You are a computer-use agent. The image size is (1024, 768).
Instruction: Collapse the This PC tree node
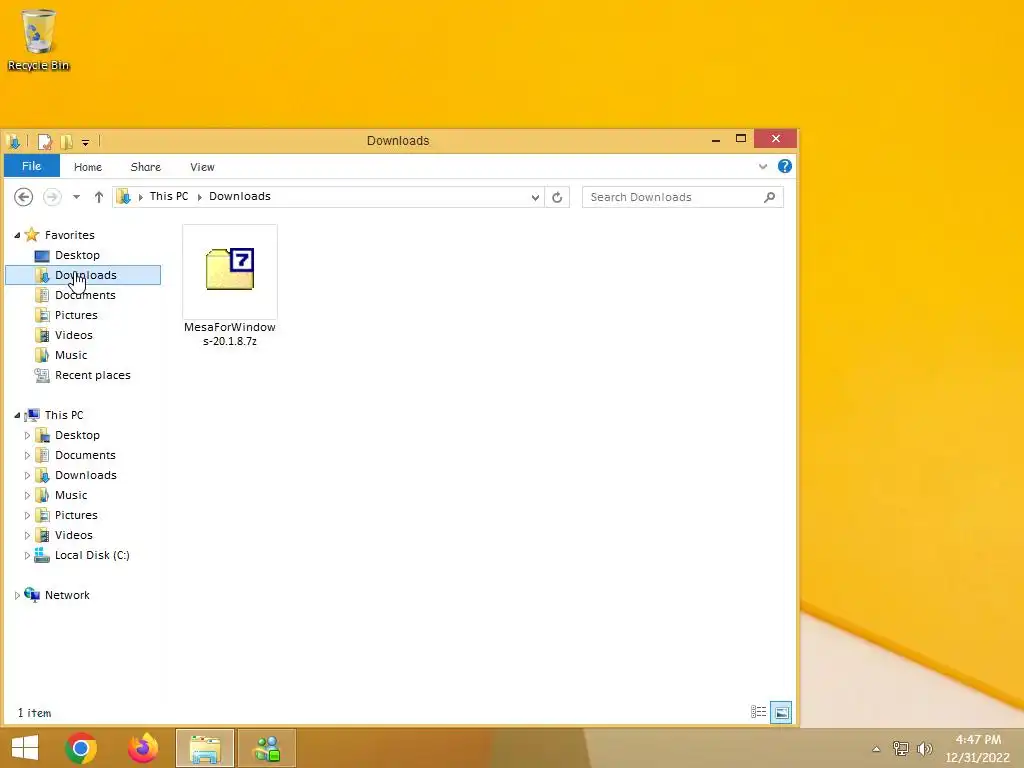click(17, 415)
